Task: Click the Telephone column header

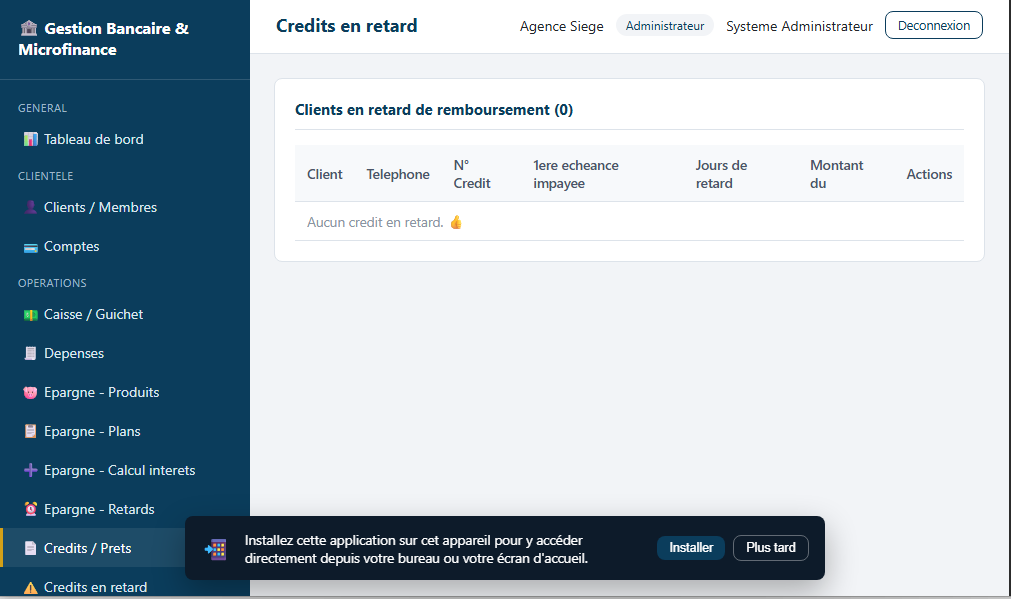Action: tap(398, 174)
